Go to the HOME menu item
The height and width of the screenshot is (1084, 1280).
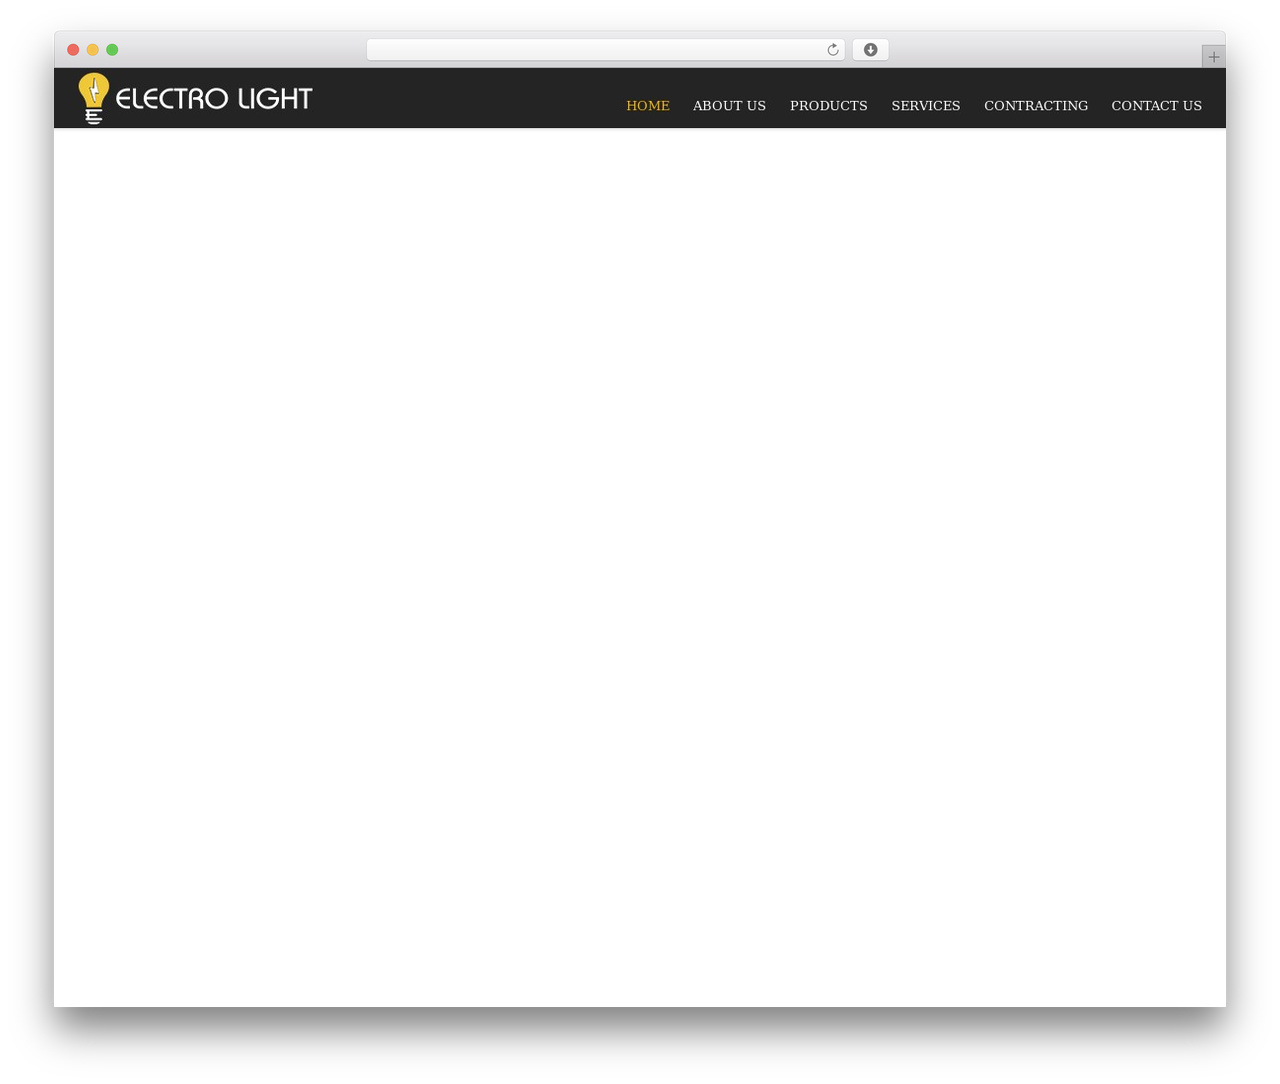[x=648, y=106]
